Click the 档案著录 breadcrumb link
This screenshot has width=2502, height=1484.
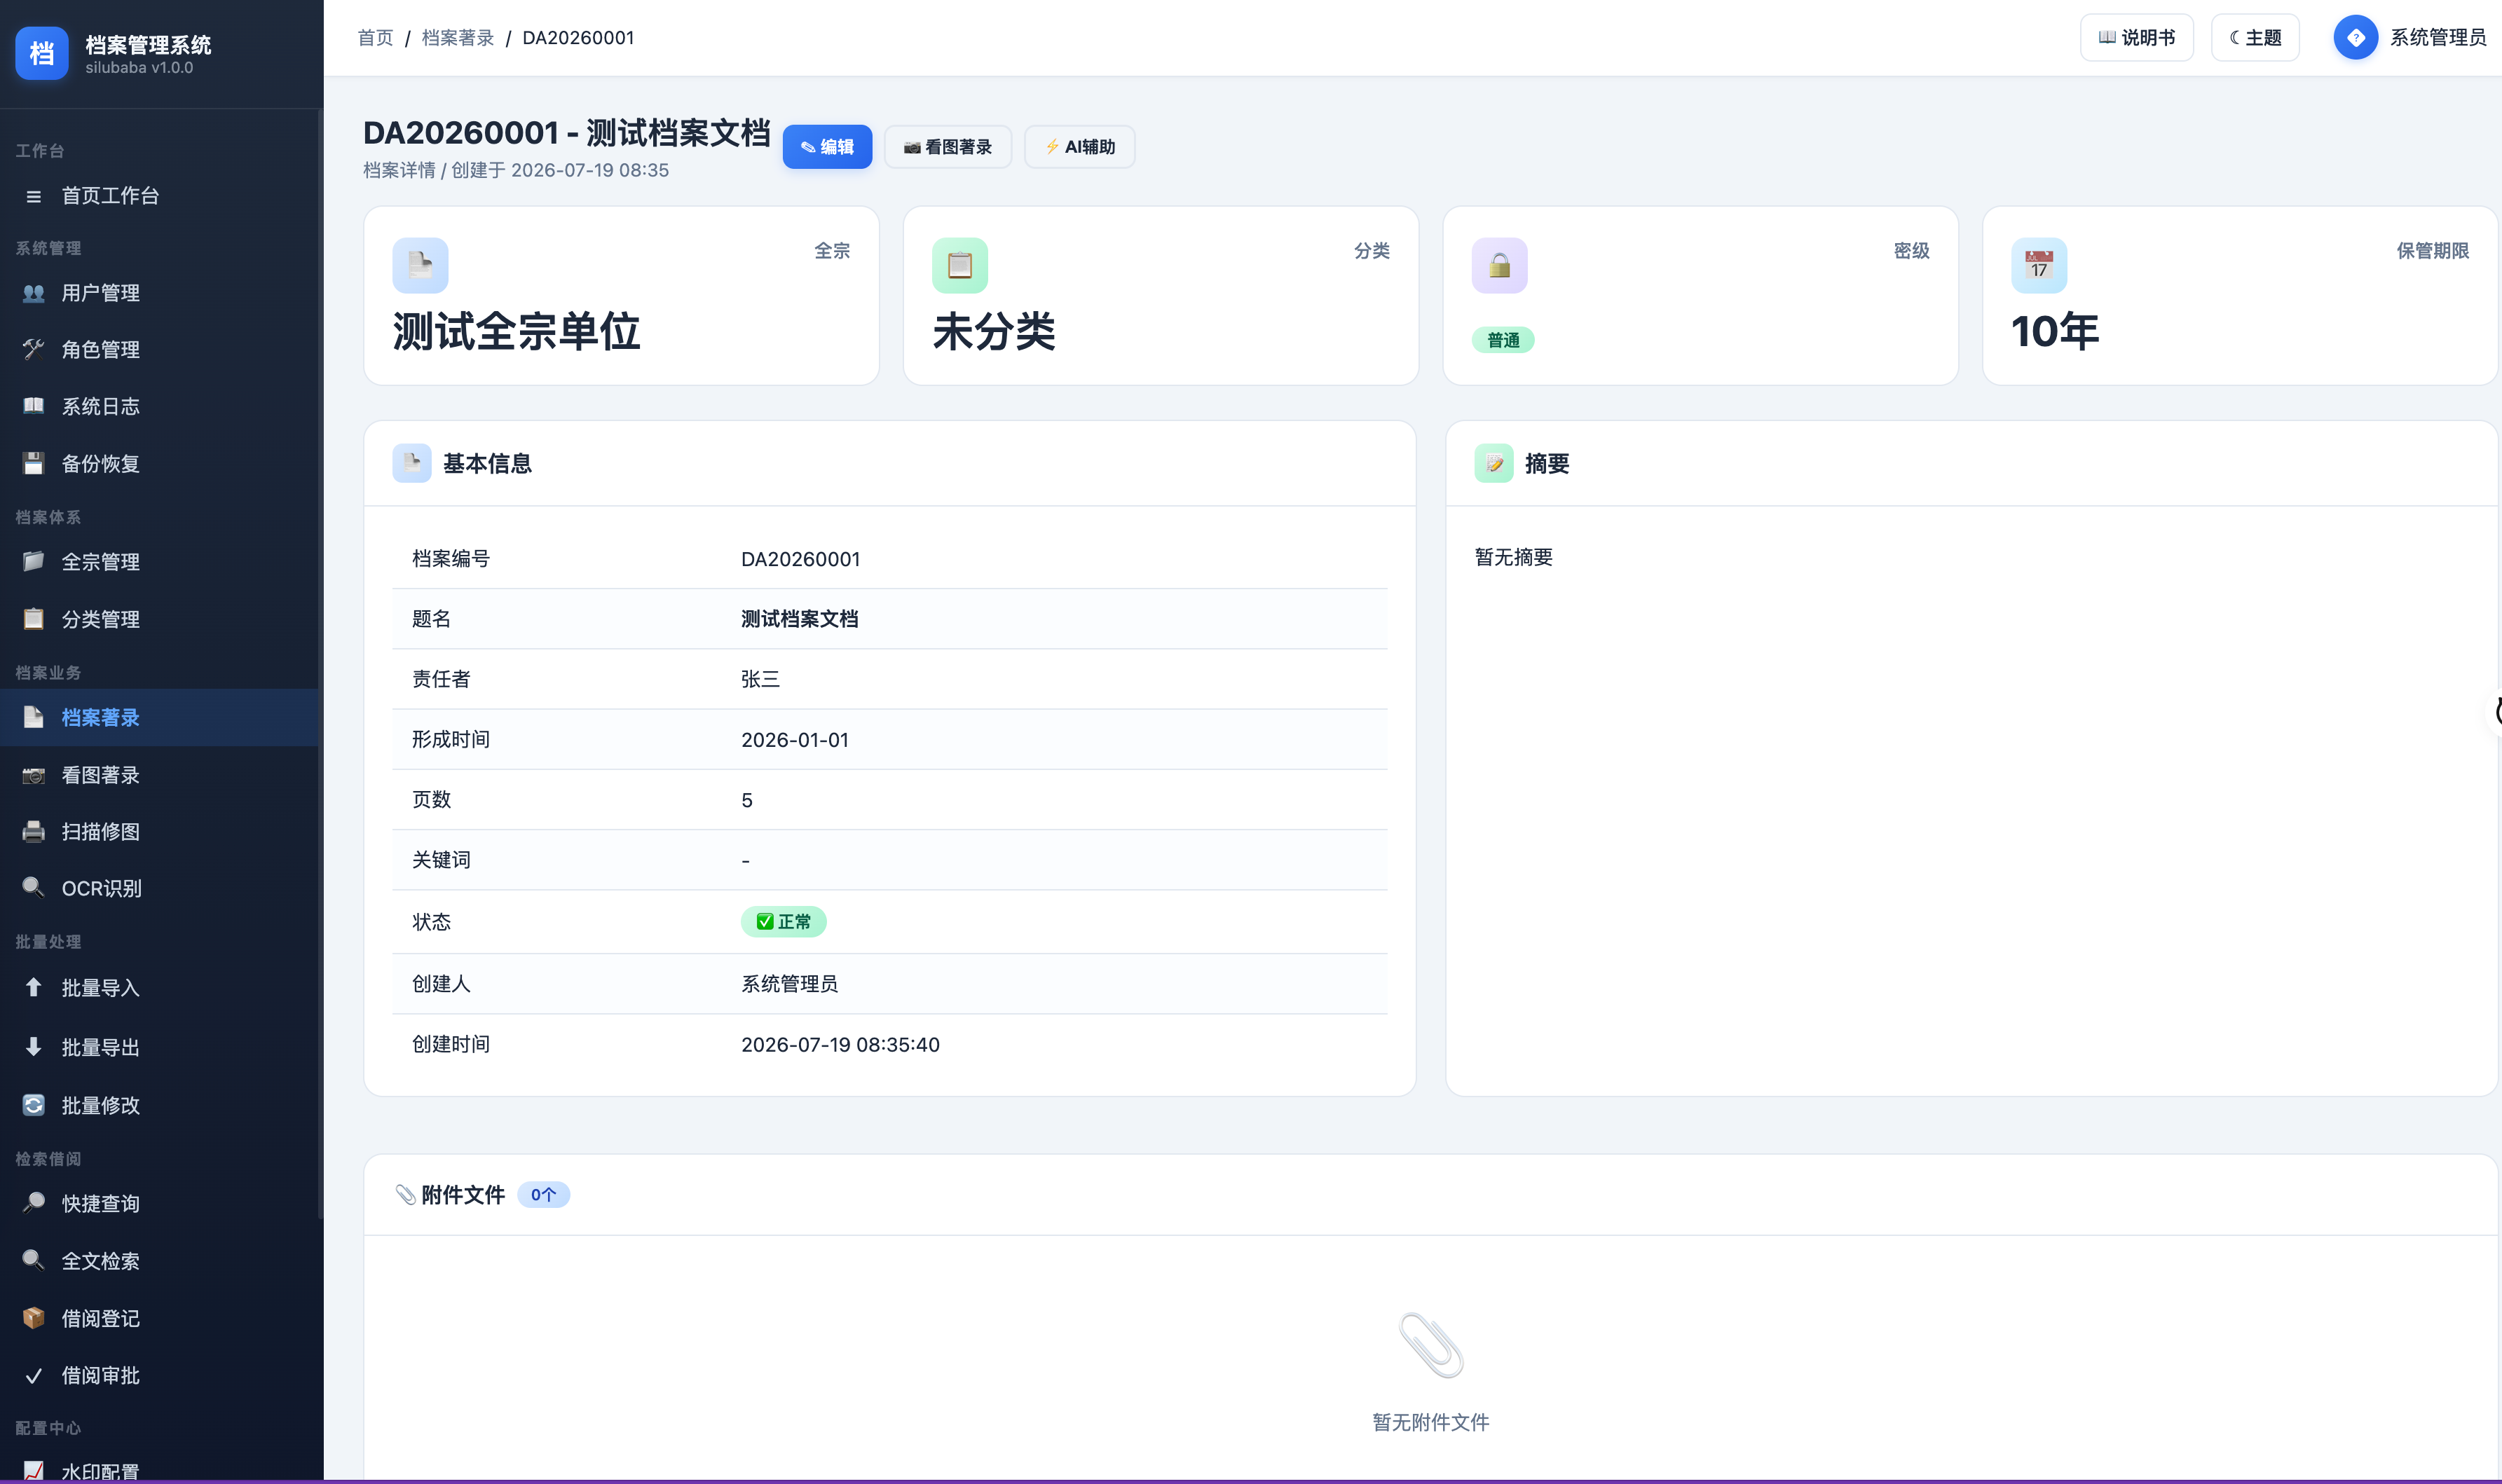(458, 38)
